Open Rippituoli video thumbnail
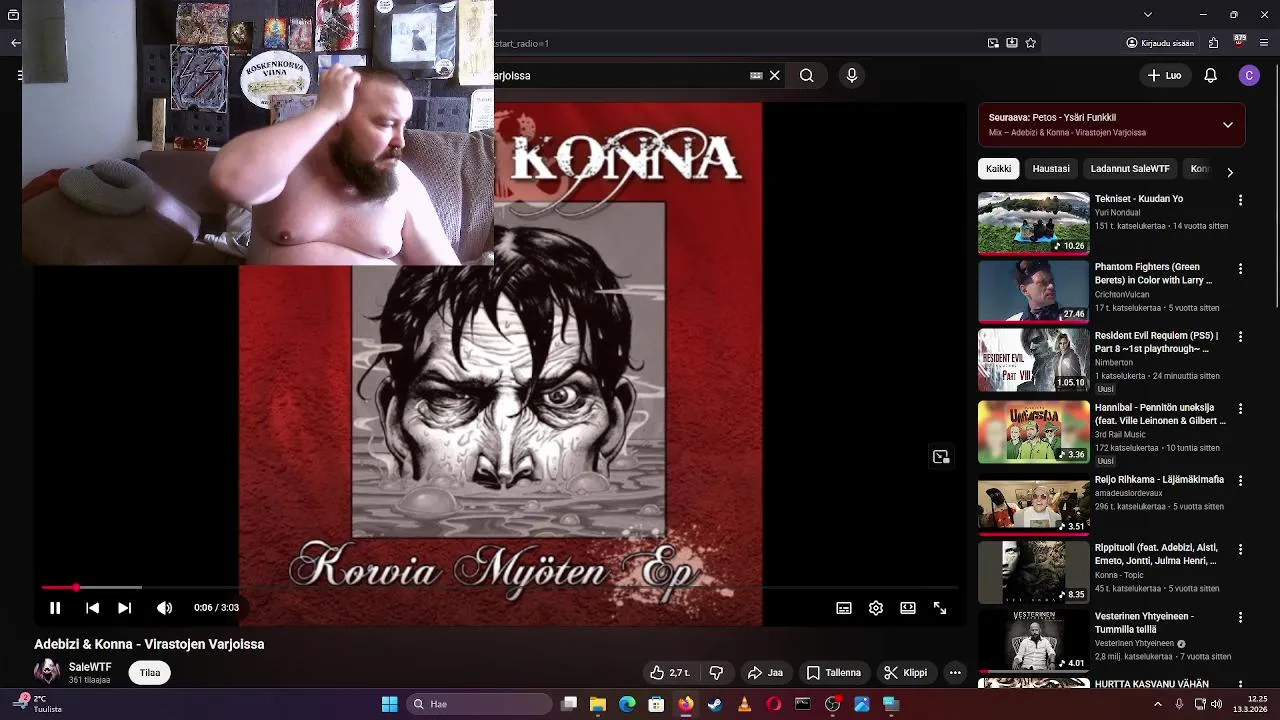The image size is (1280, 720). coord(1034,572)
